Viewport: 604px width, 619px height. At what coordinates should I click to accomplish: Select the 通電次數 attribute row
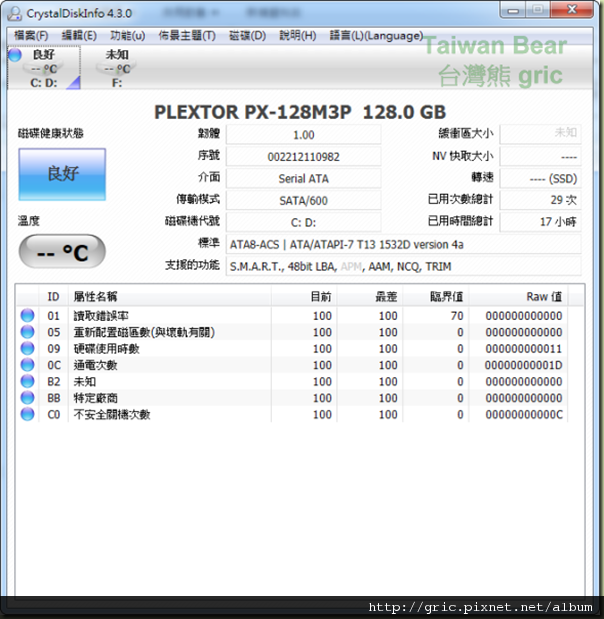292,365
